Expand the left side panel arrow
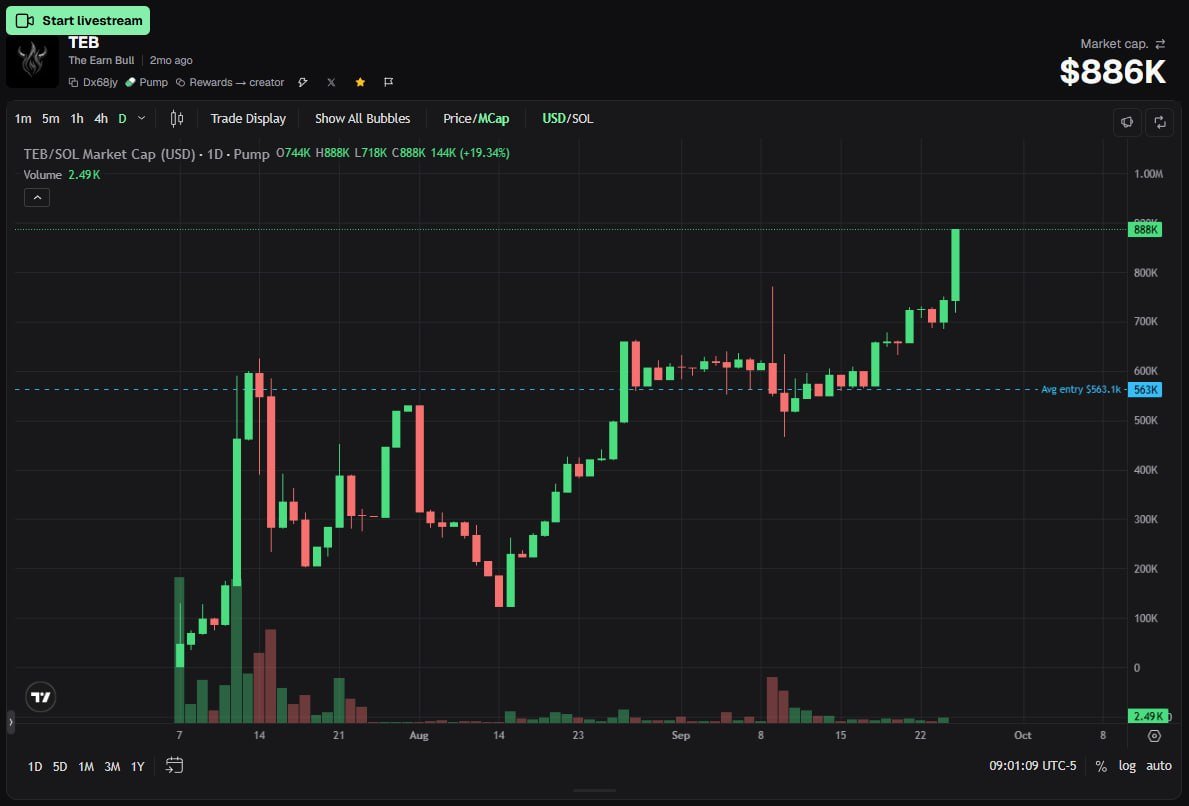 pyautogui.click(x=11, y=722)
